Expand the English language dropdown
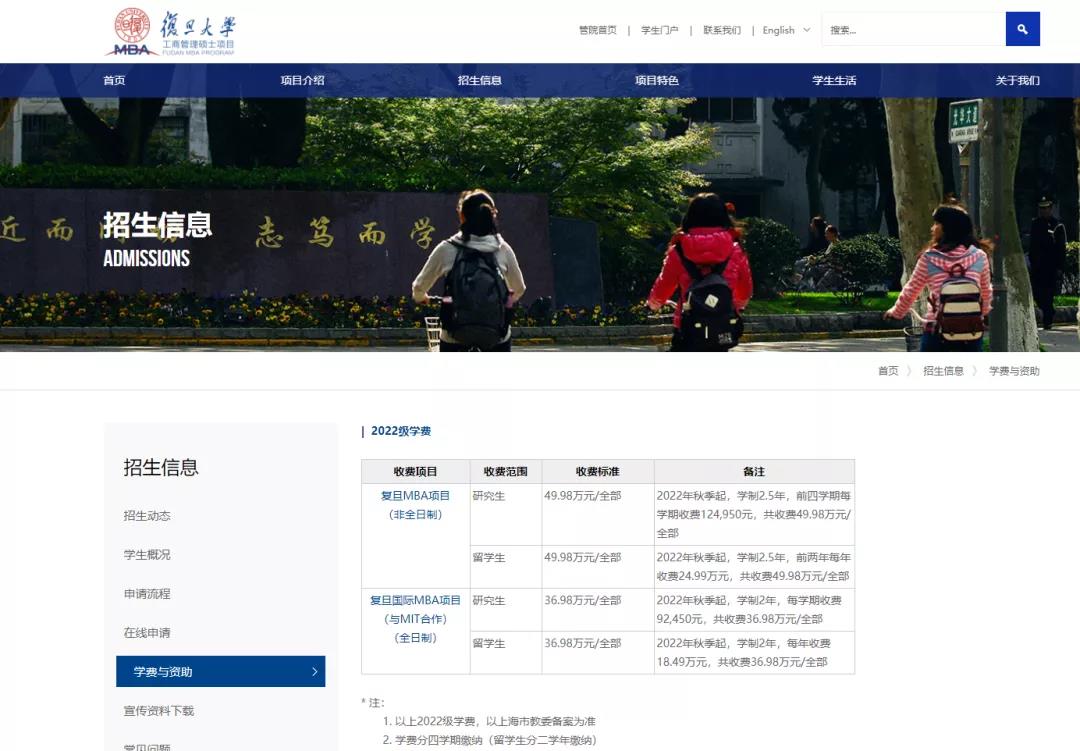1080x751 pixels. 786,30
